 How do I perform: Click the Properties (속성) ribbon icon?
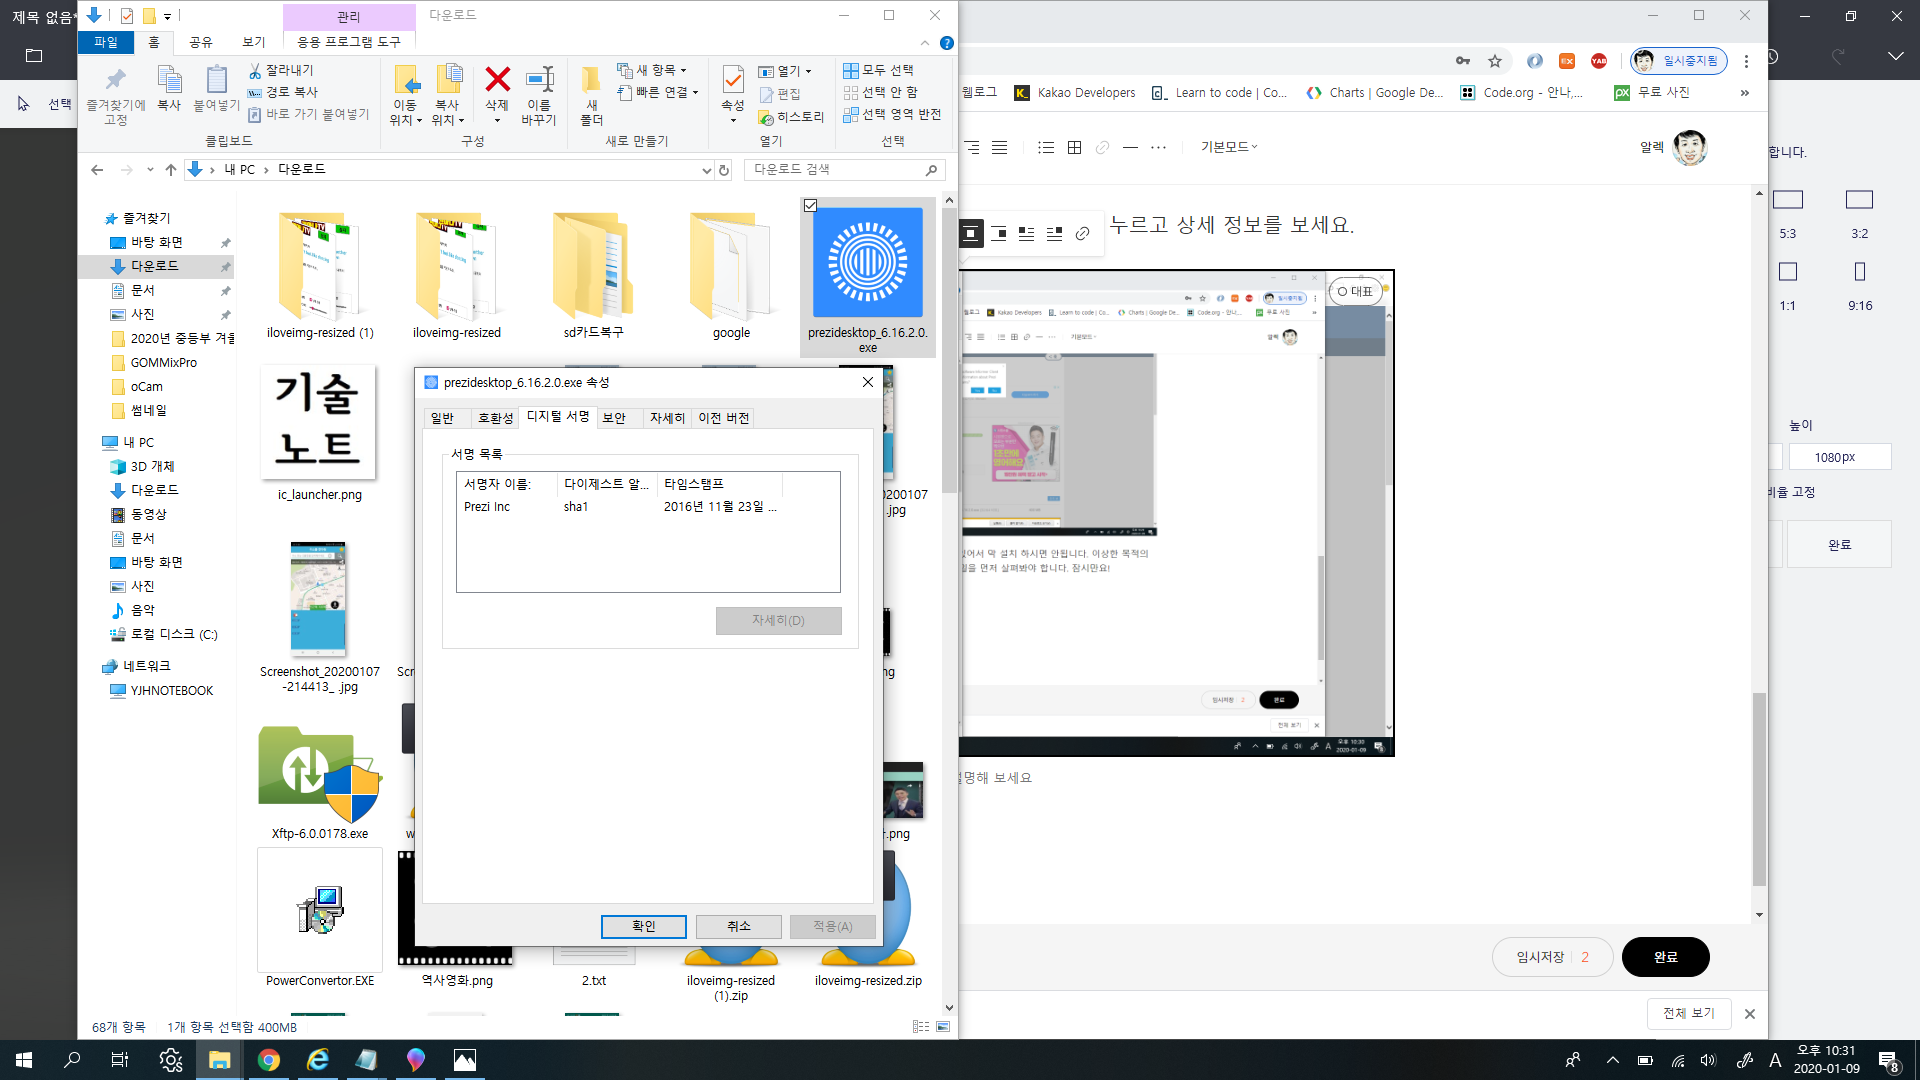coord(733,80)
